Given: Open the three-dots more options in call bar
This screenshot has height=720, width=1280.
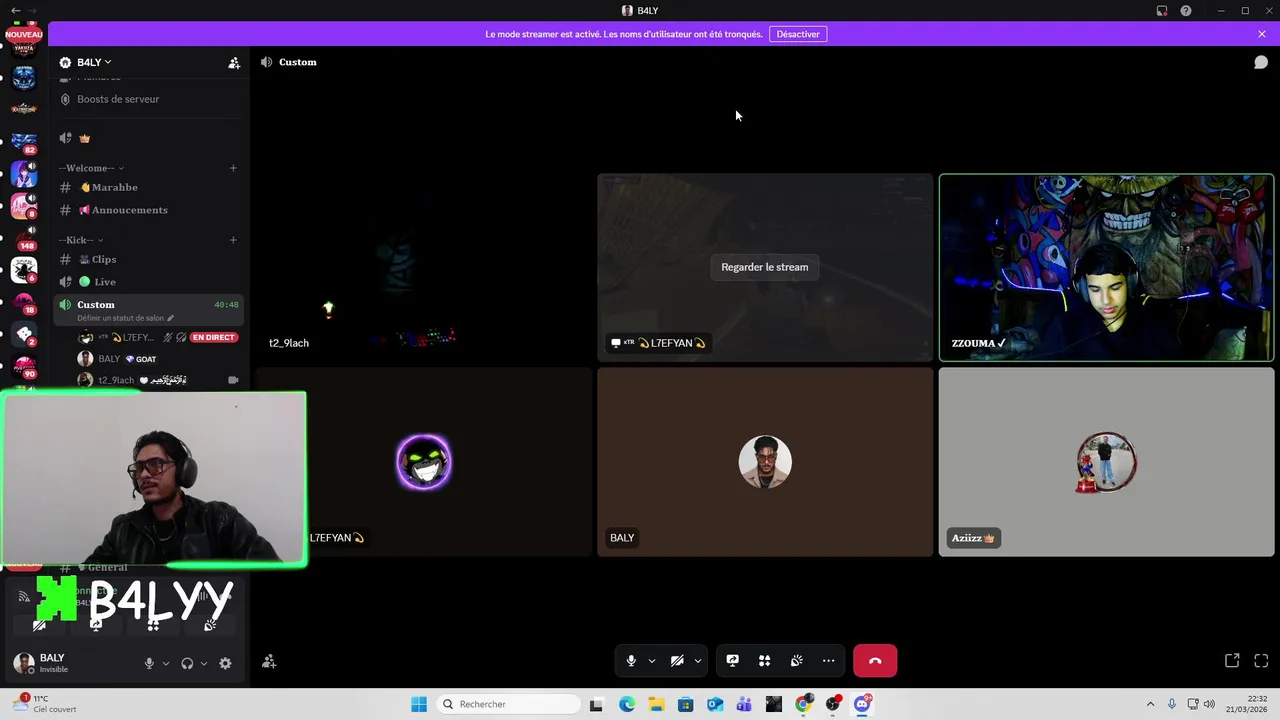Looking at the screenshot, I should pyautogui.click(x=828, y=660).
